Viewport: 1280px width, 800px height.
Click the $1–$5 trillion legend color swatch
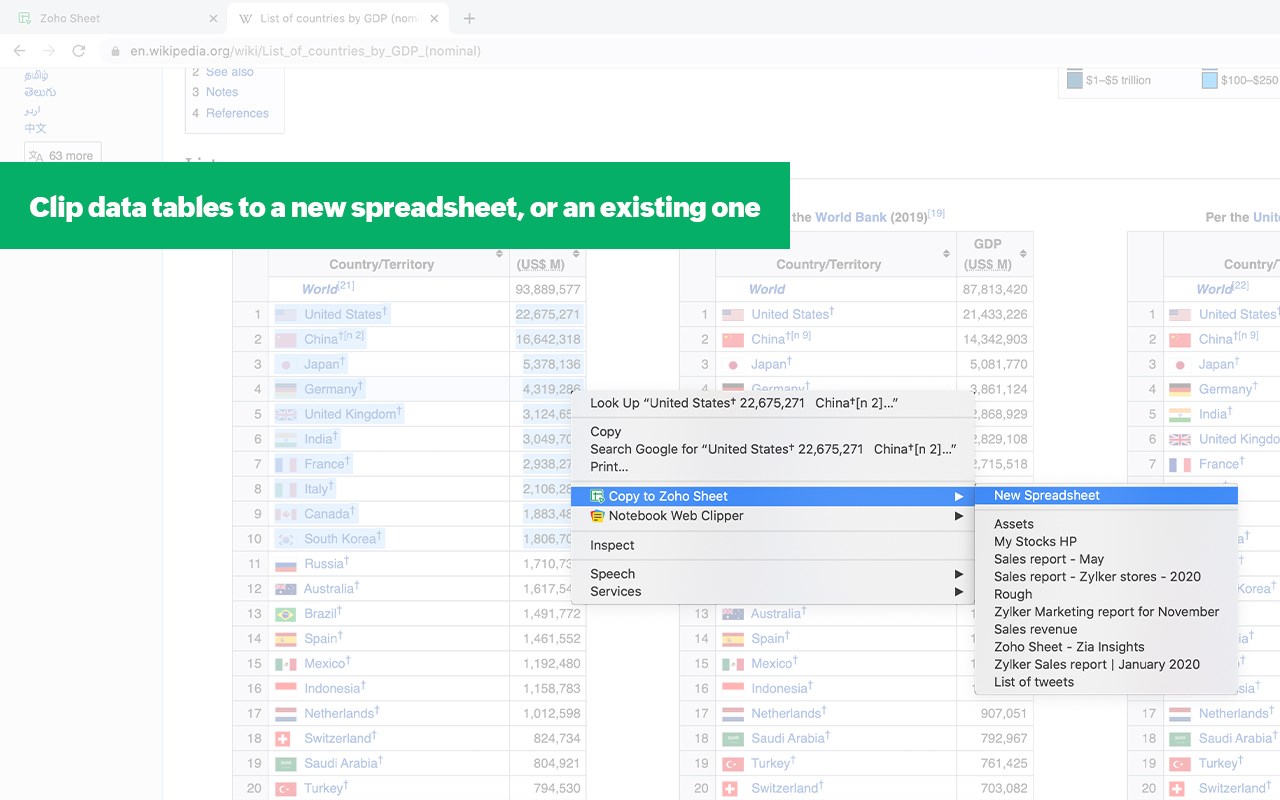tap(1075, 80)
